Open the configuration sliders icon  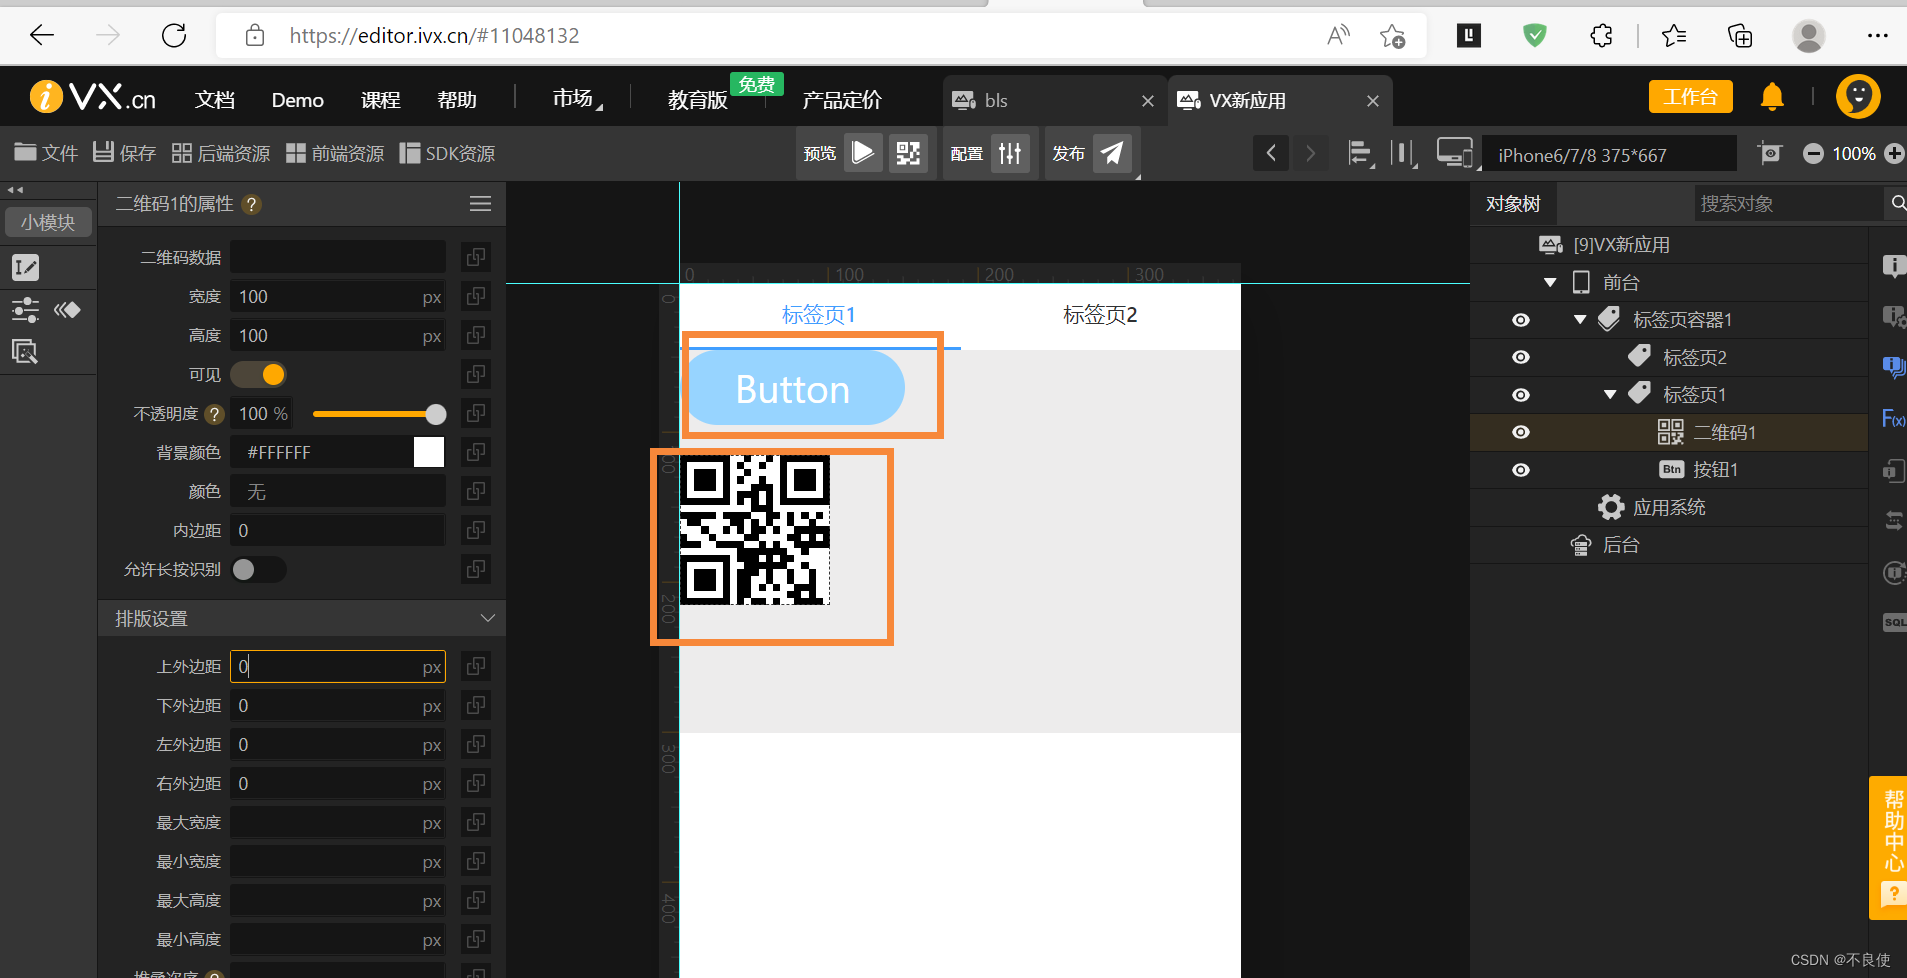1011,153
